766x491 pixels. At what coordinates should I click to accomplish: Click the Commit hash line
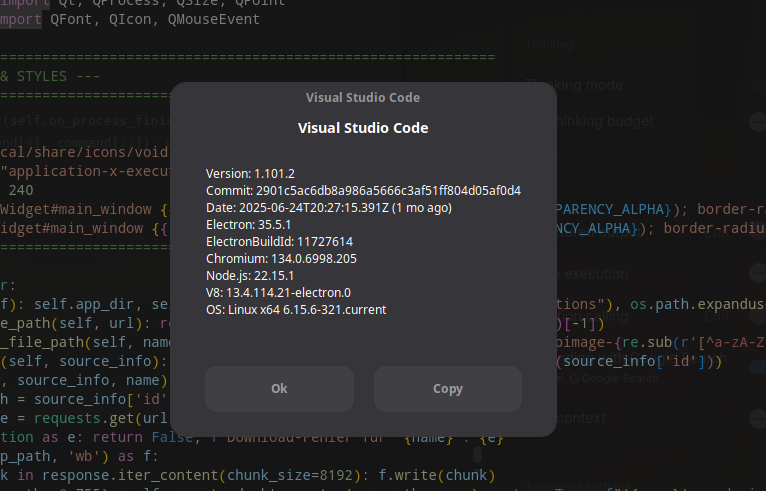pos(363,191)
